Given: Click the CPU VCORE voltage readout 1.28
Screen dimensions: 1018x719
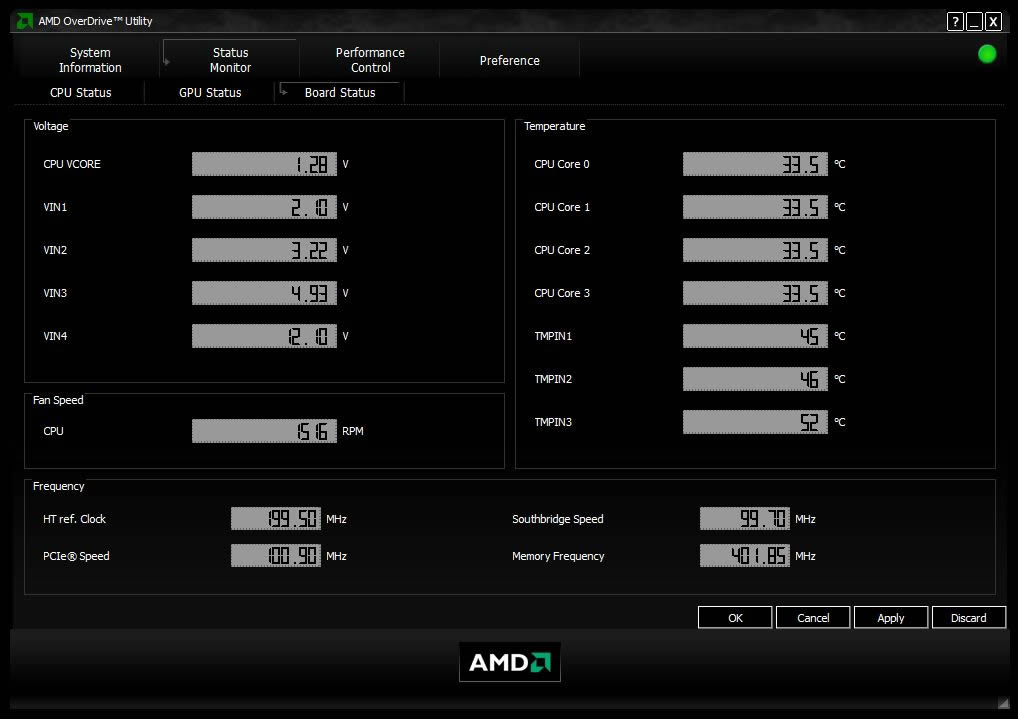Looking at the screenshot, I should (x=264, y=164).
